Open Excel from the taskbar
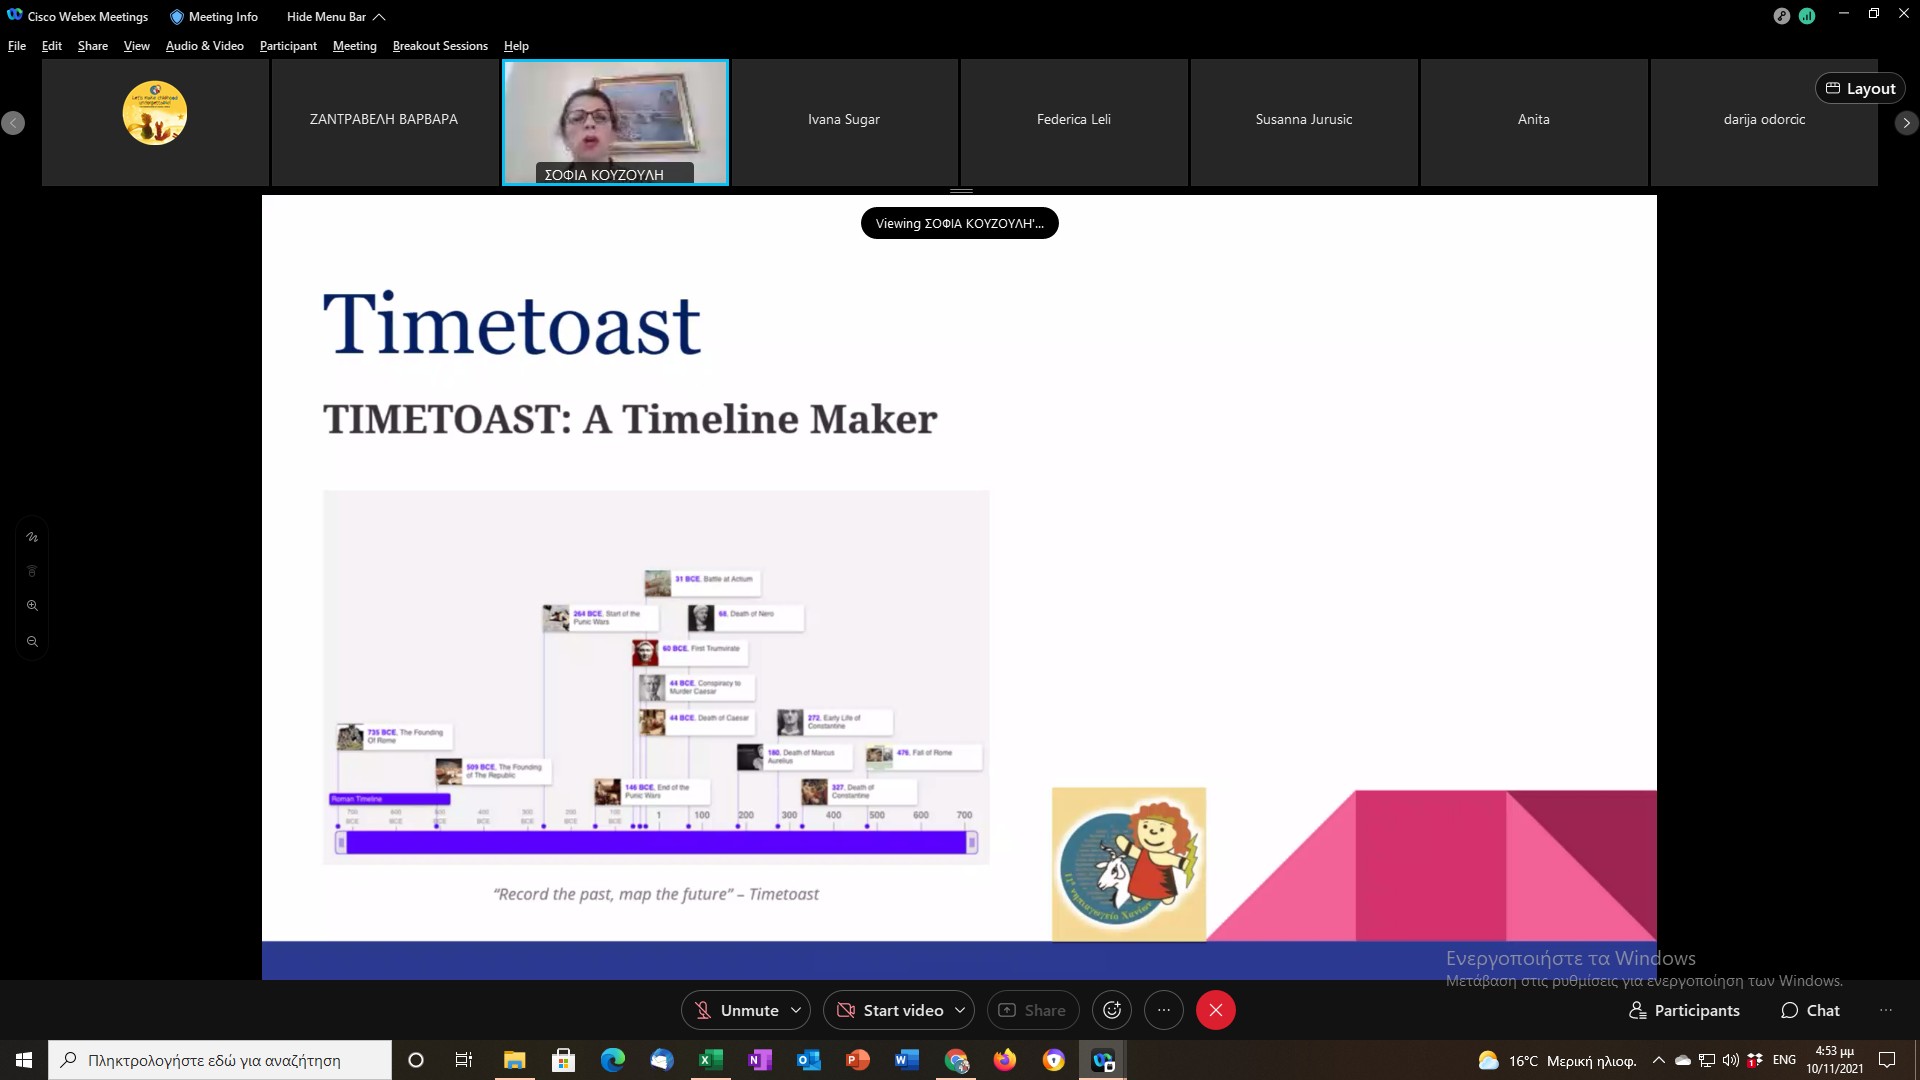Screen dimensions: 1920x1080 (x=710, y=1060)
